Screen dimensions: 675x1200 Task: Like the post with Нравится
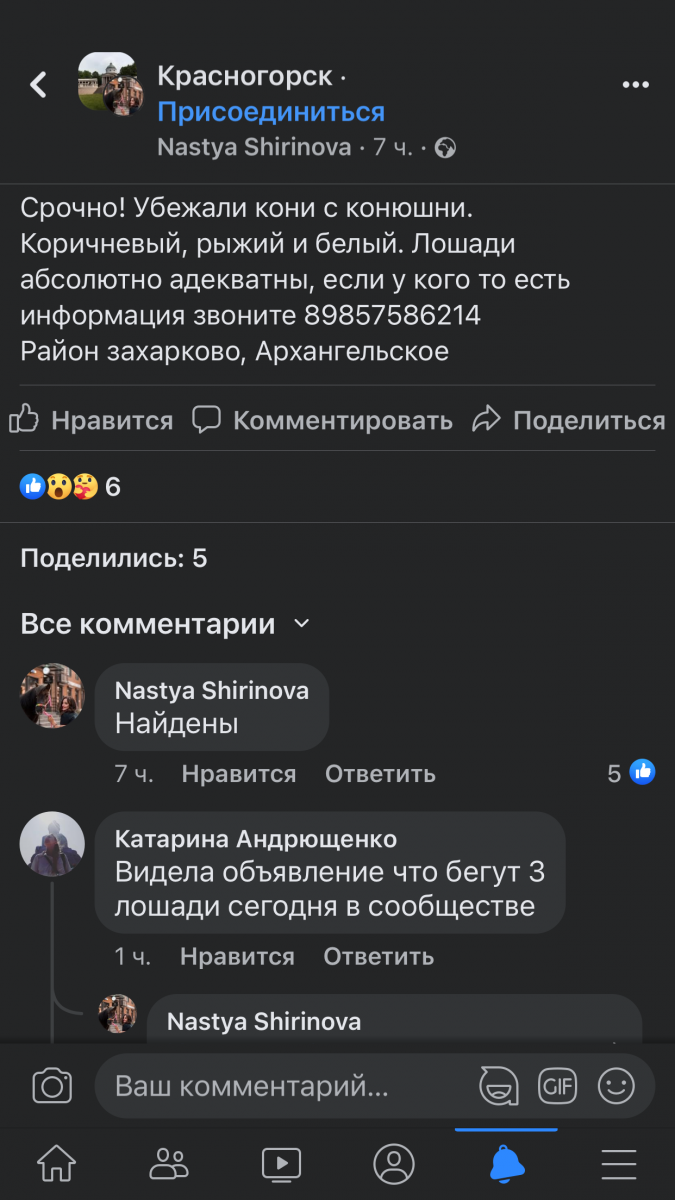[91, 421]
